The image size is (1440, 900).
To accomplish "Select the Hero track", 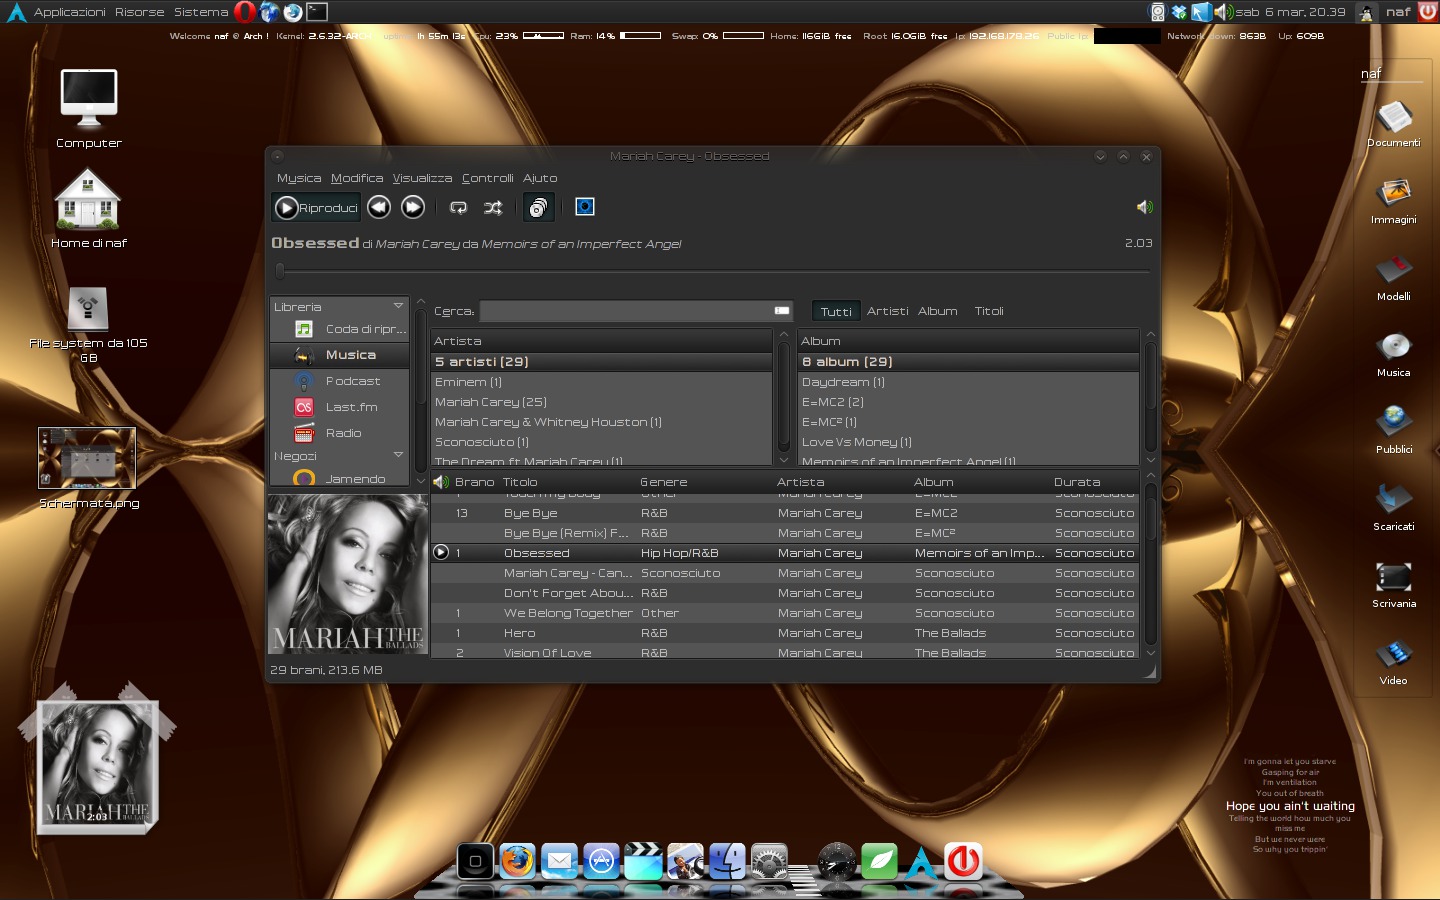I will click(x=785, y=633).
